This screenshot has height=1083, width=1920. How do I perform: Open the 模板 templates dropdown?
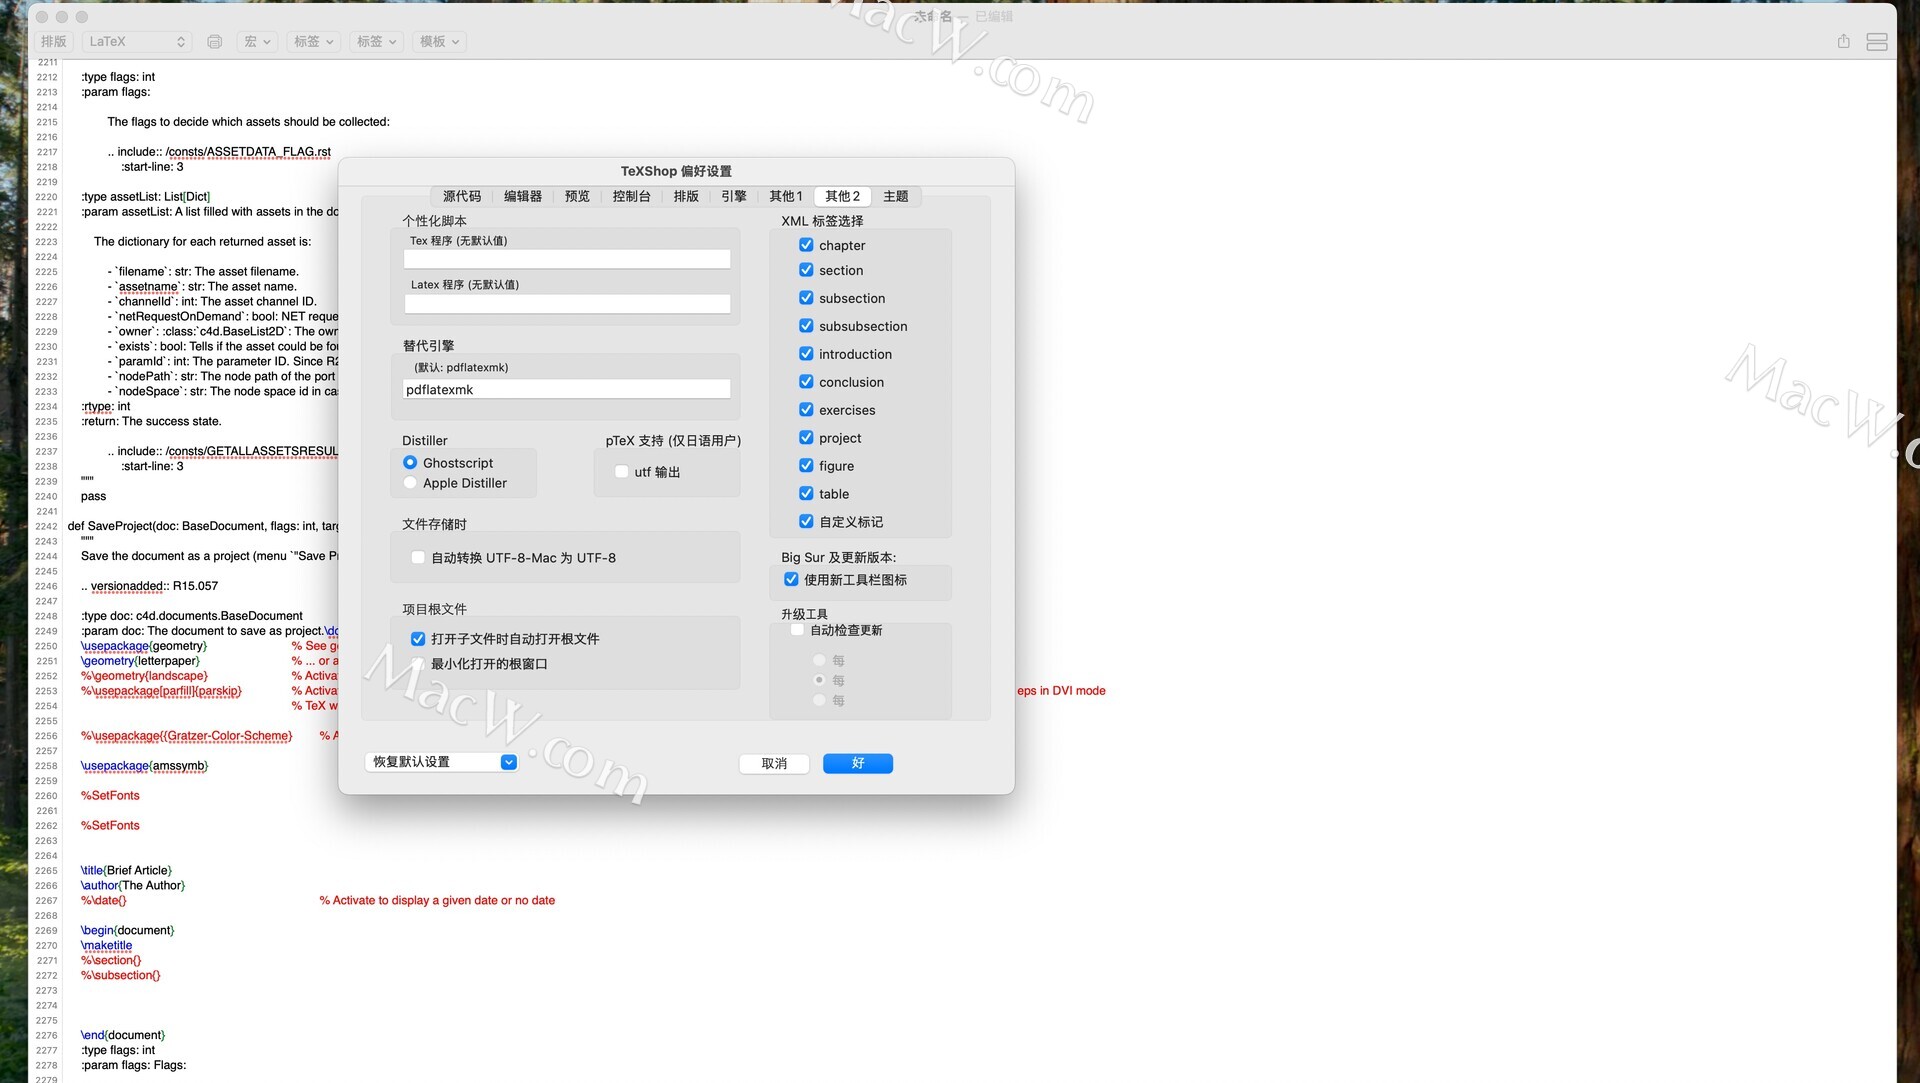click(439, 42)
